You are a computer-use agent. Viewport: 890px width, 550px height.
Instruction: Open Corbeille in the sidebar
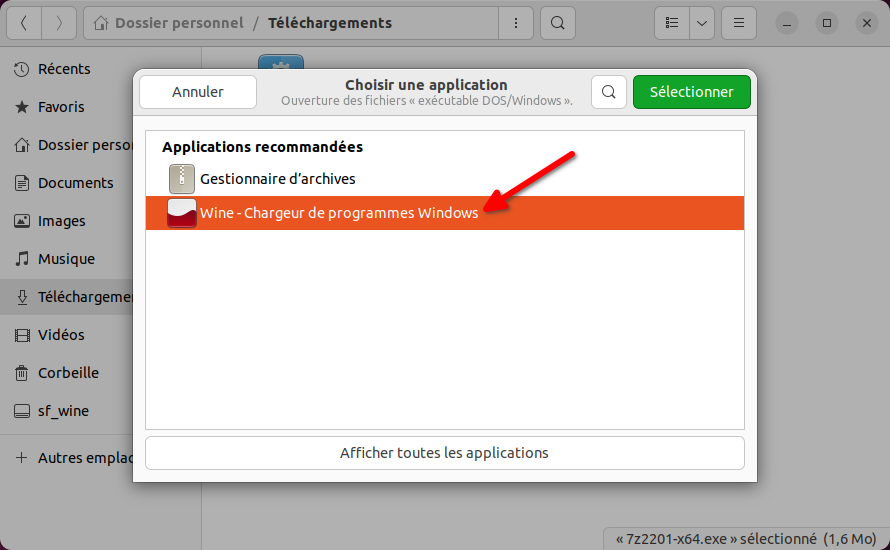click(x=67, y=373)
